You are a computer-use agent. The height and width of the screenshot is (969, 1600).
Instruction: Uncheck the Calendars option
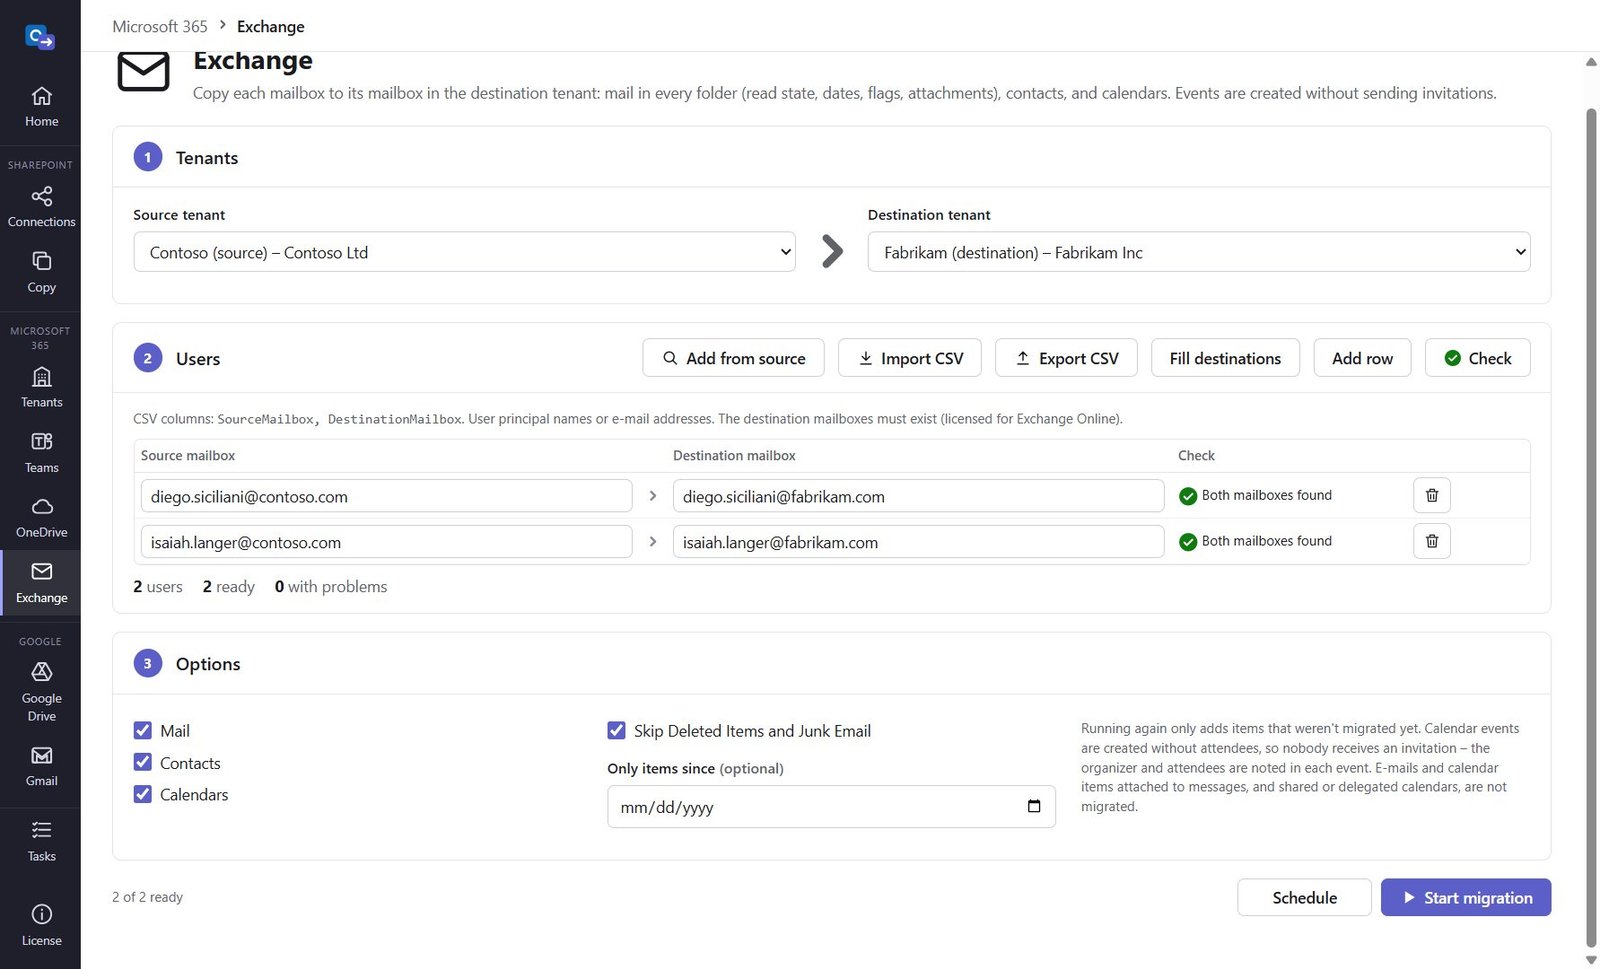[143, 795]
